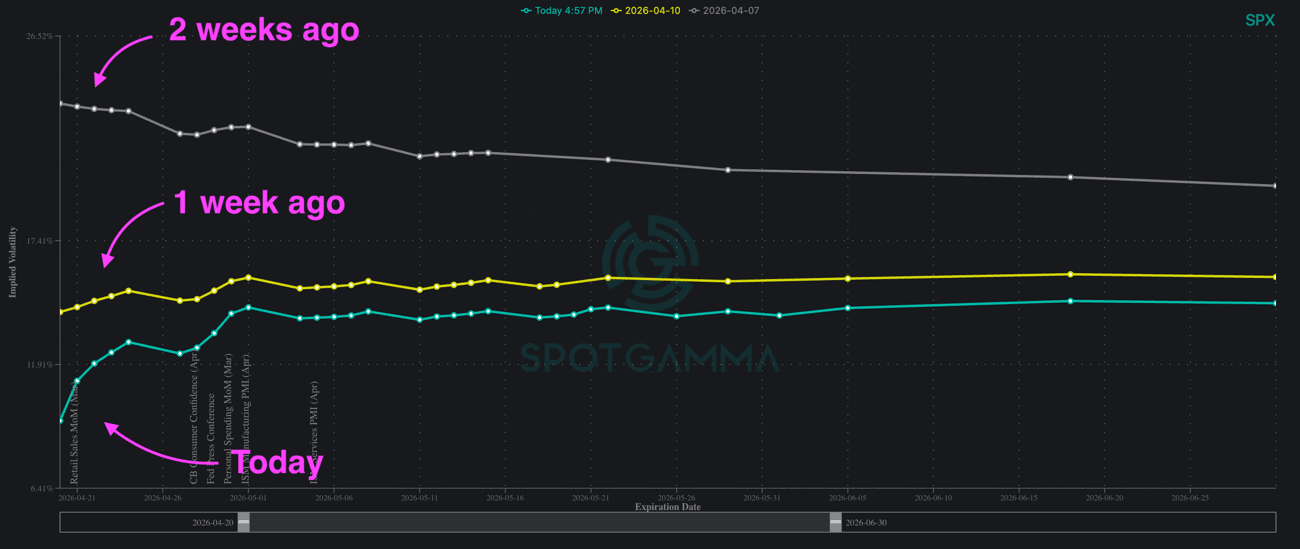Click the SPX ticker label

(1259, 20)
